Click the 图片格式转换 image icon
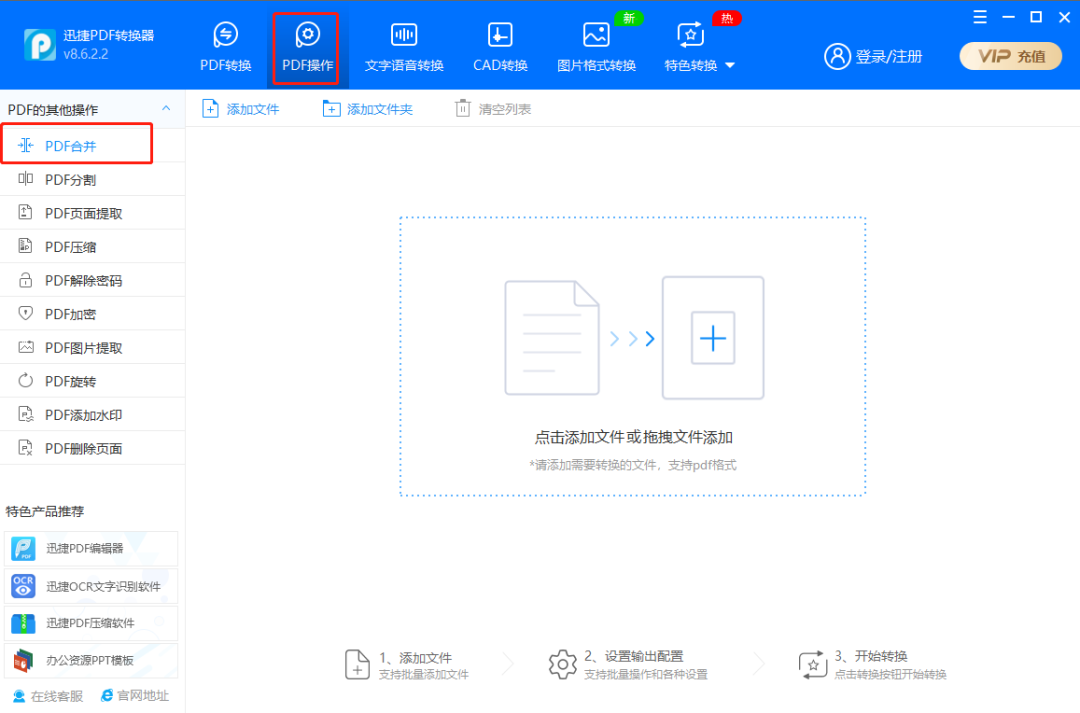 (x=596, y=34)
